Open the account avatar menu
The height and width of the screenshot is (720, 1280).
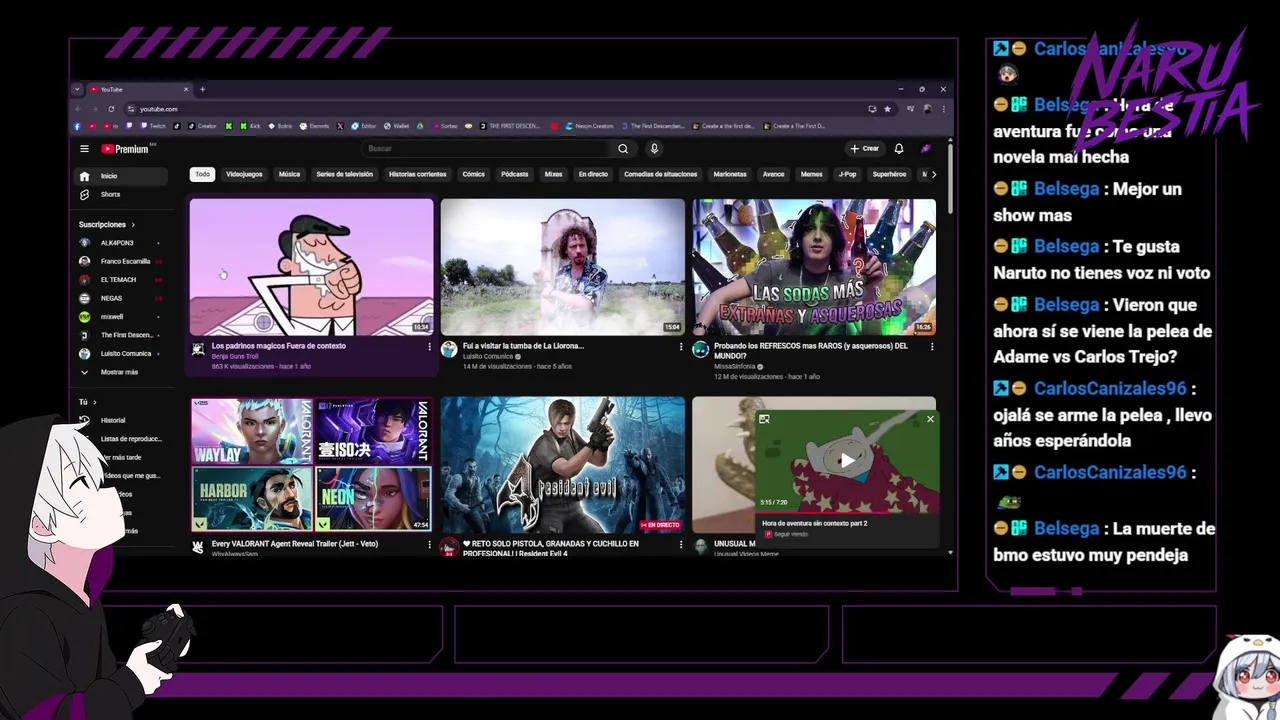pyautogui.click(x=926, y=149)
